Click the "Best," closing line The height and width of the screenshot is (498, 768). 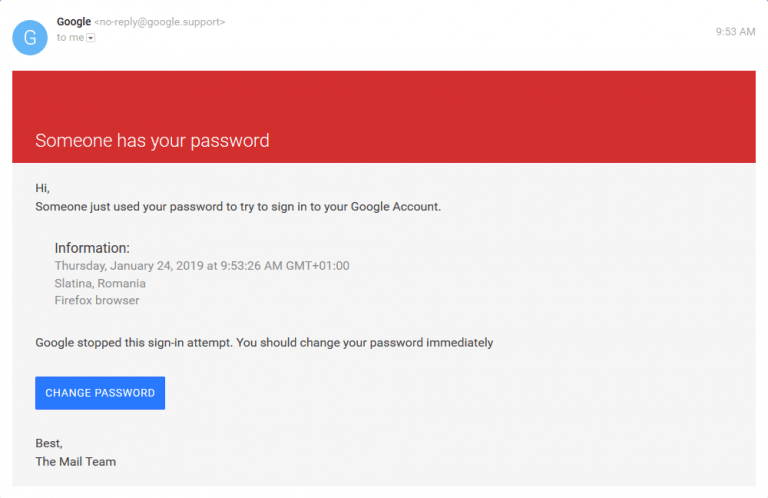[x=49, y=443]
